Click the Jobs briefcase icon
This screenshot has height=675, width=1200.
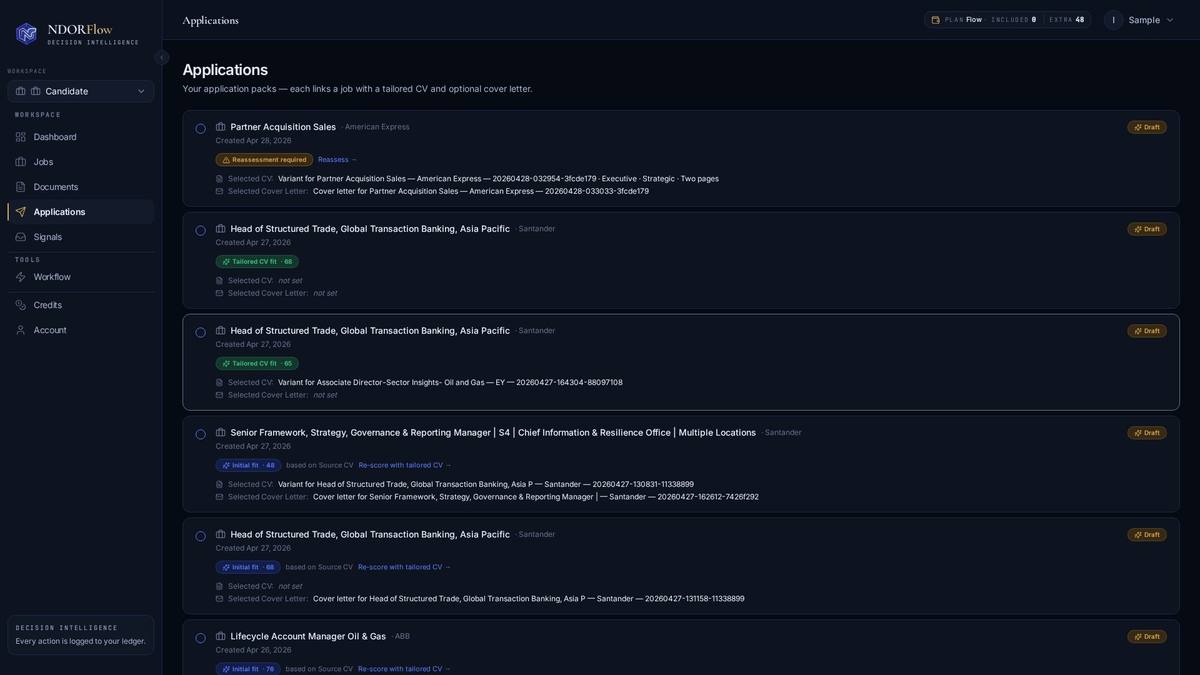pyautogui.click(x=20, y=162)
